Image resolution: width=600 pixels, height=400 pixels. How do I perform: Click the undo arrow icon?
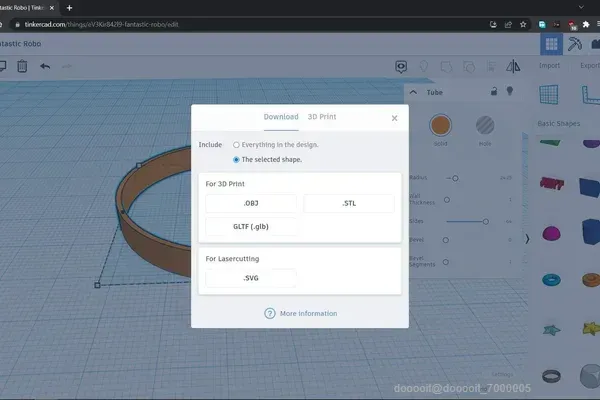[x=45, y=66]
